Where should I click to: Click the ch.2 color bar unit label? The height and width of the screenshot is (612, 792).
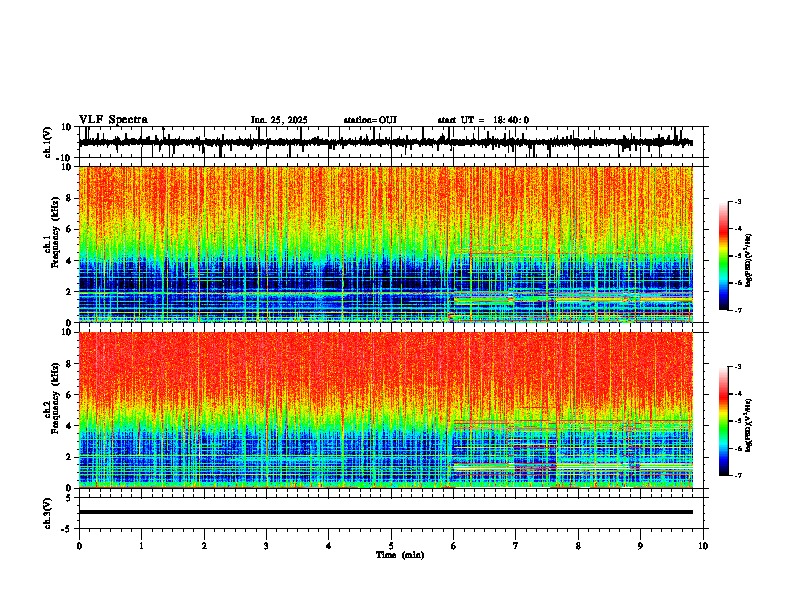click(x=748, y=425)
